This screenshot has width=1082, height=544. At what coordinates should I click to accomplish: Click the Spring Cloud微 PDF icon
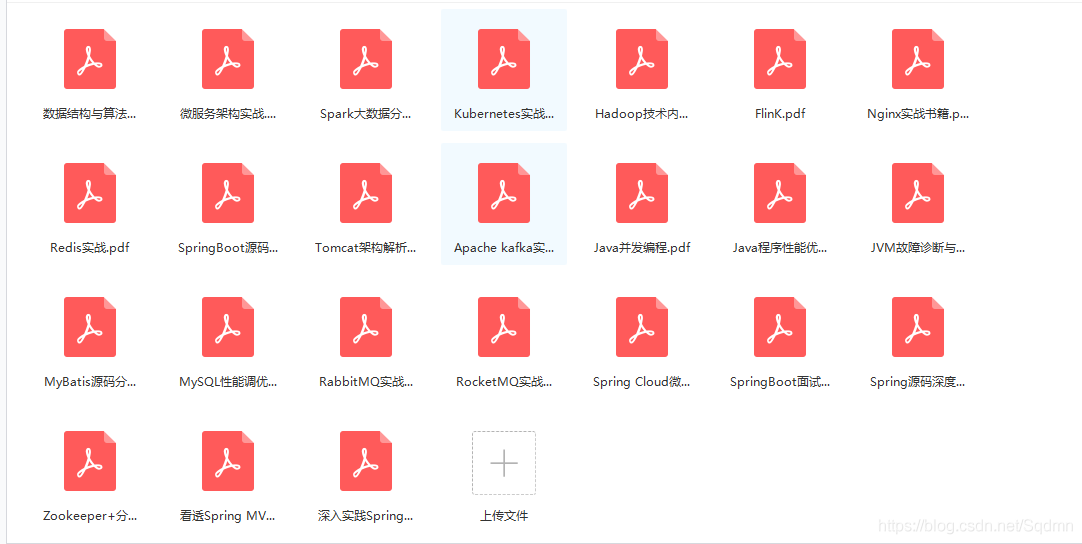click(642, 327)
